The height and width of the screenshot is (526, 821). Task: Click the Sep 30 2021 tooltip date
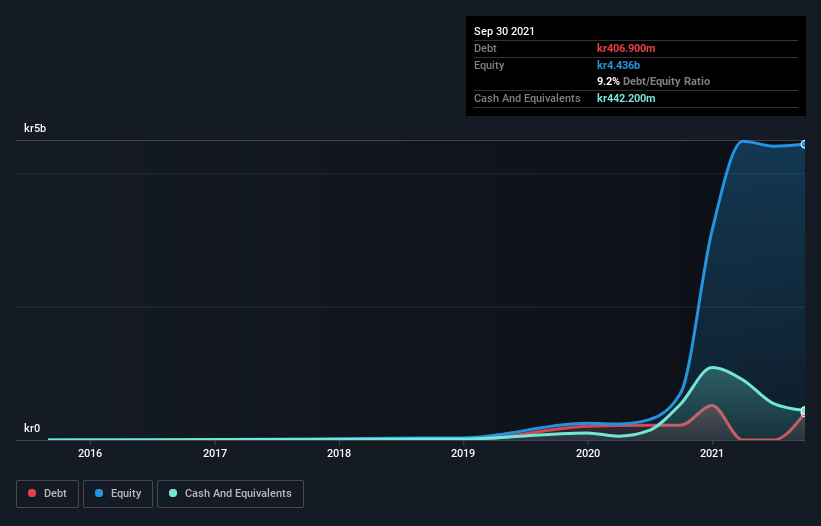point(504,31)
